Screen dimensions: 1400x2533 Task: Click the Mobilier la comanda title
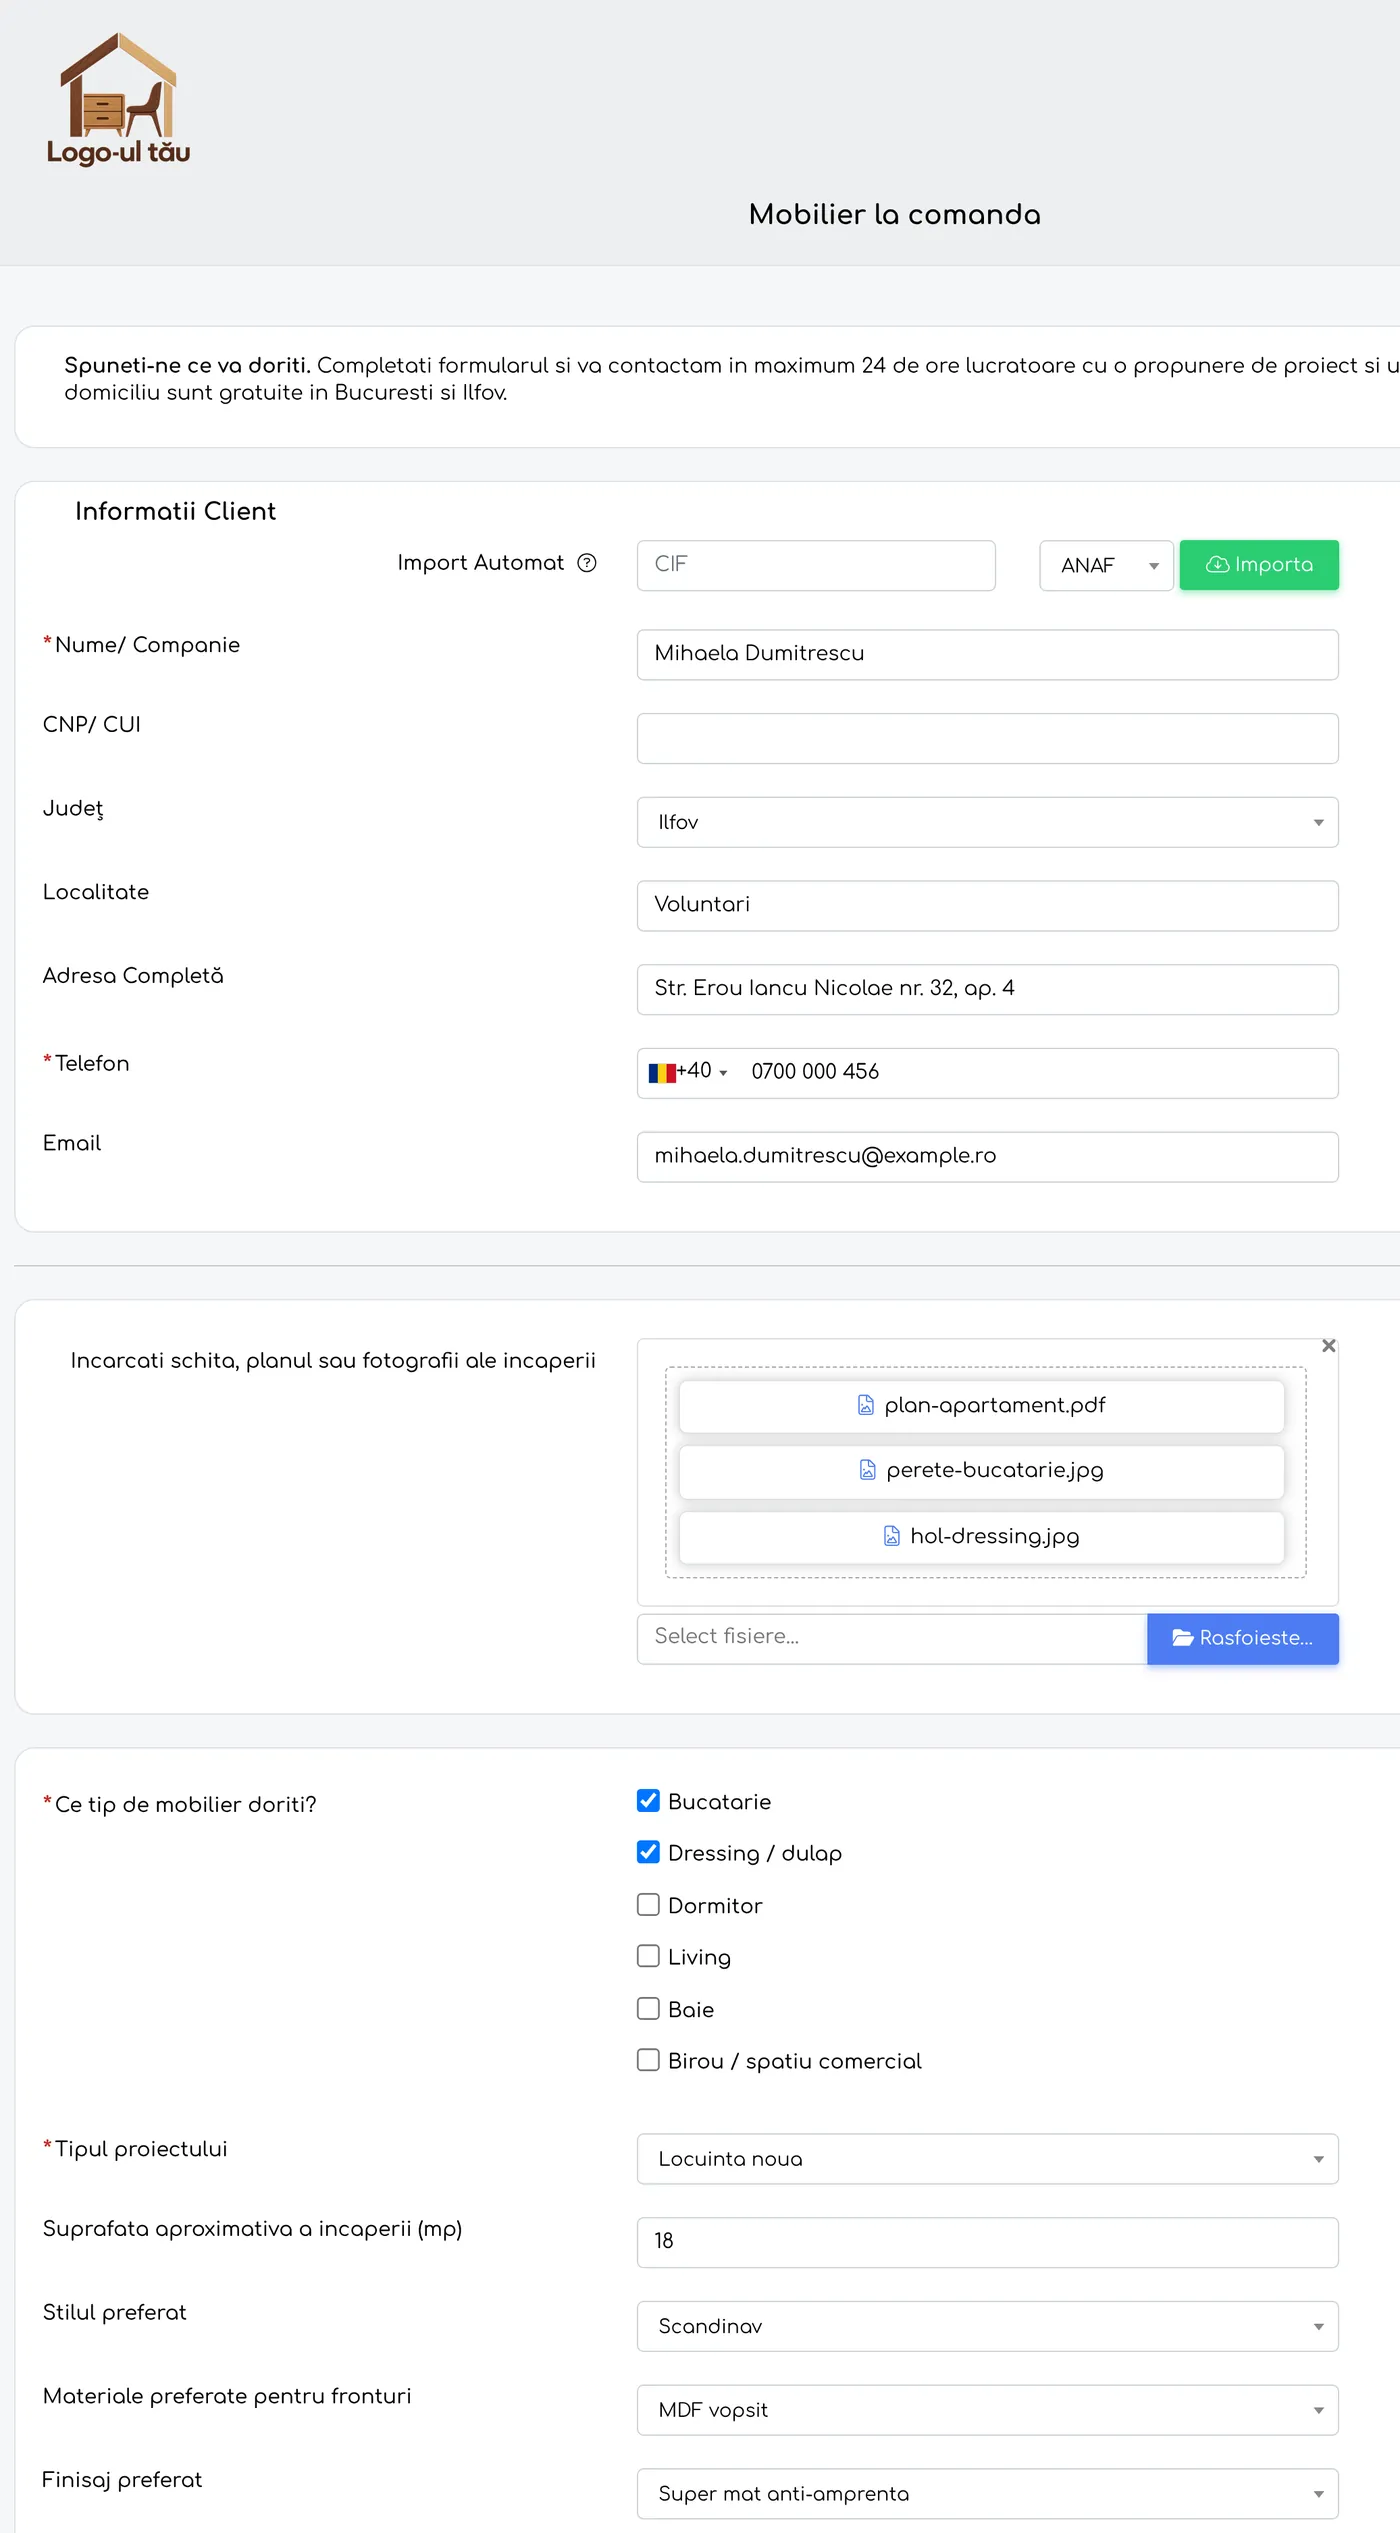(895, 214)
